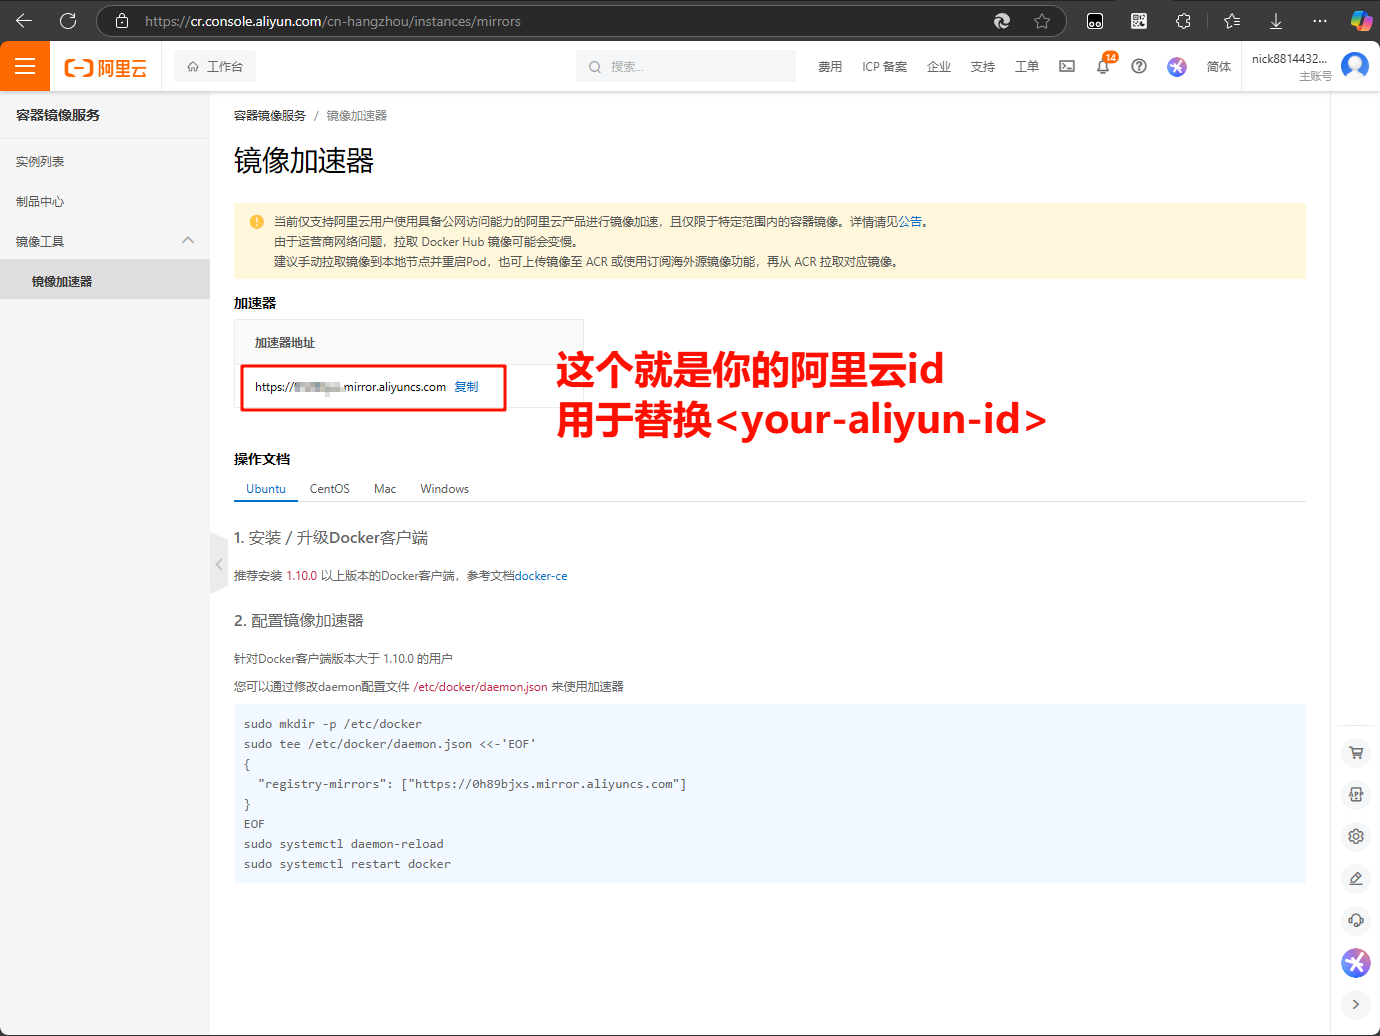Switch to the Ubuntu tab
The height and width of the screenshot is (1036, 1380).
click(x=266, y=489)
